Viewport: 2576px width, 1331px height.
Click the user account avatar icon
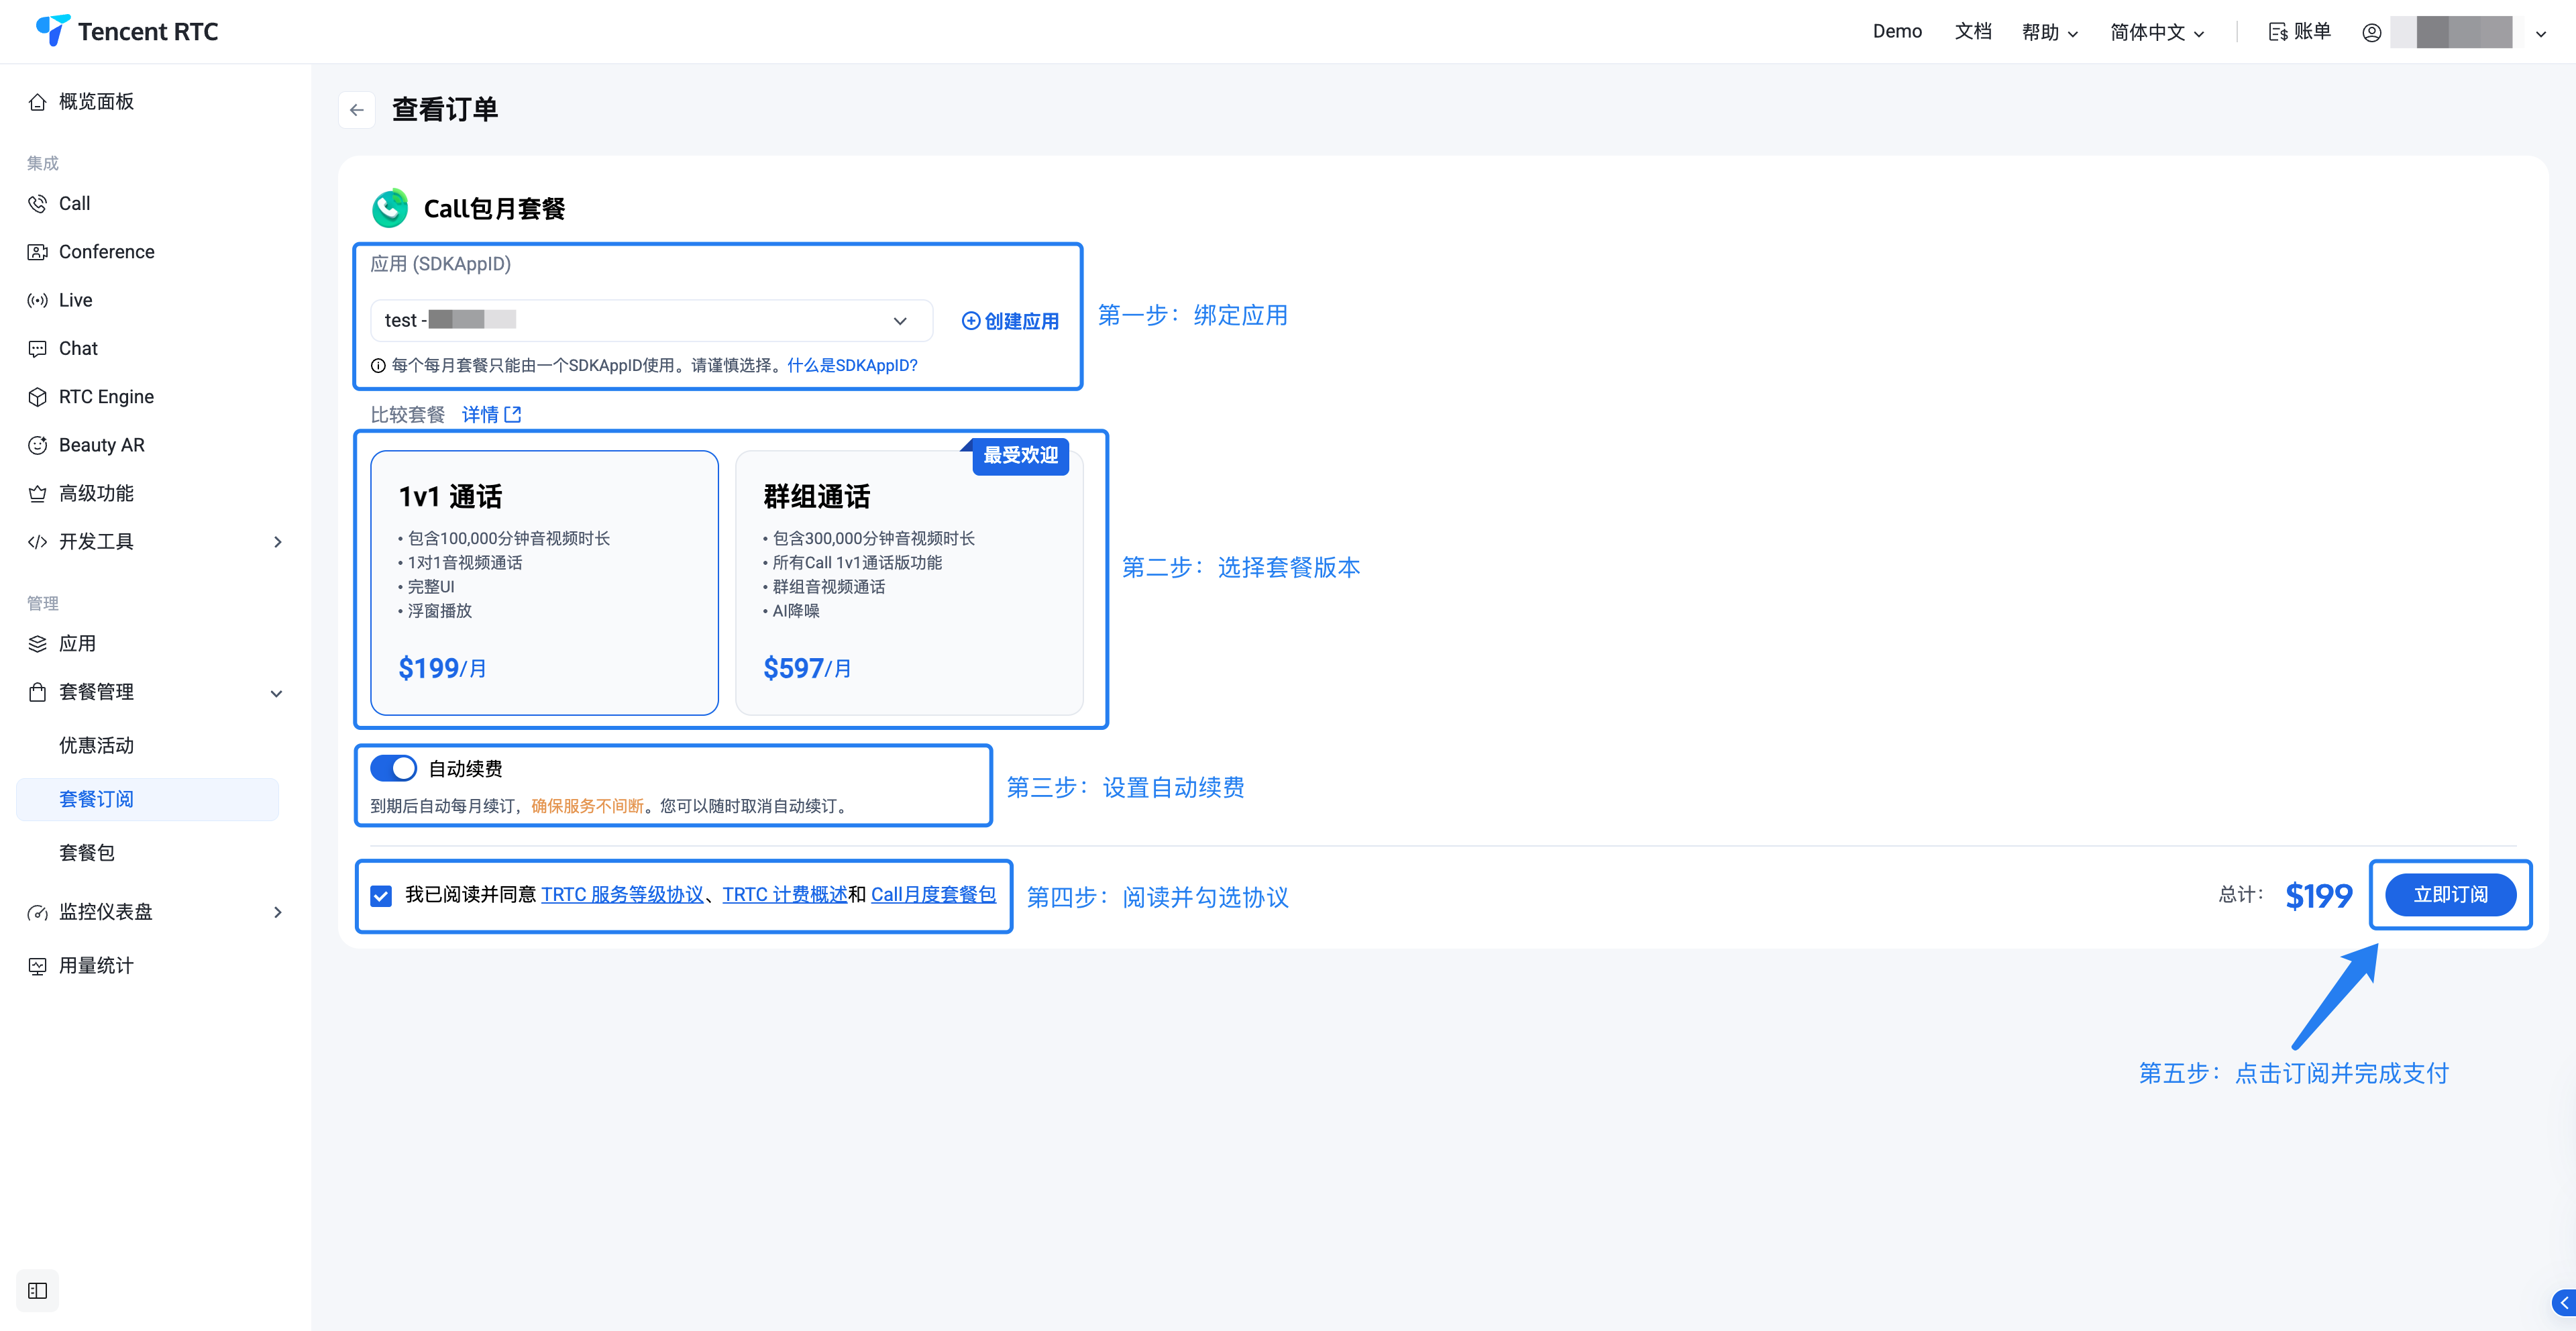(2371, 32)
